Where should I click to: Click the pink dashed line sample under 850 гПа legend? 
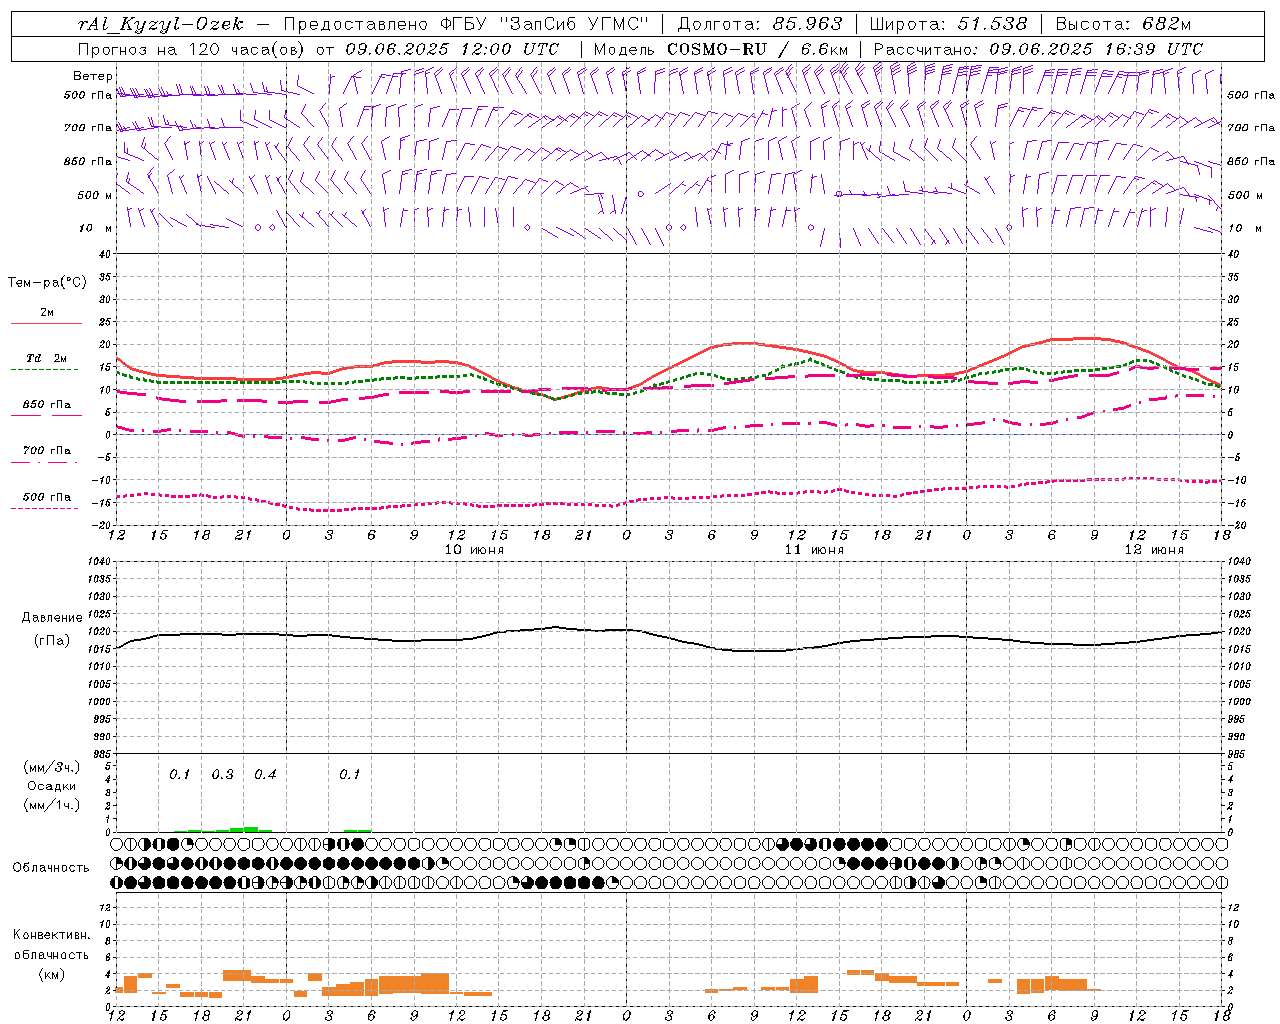click(46, 416)
